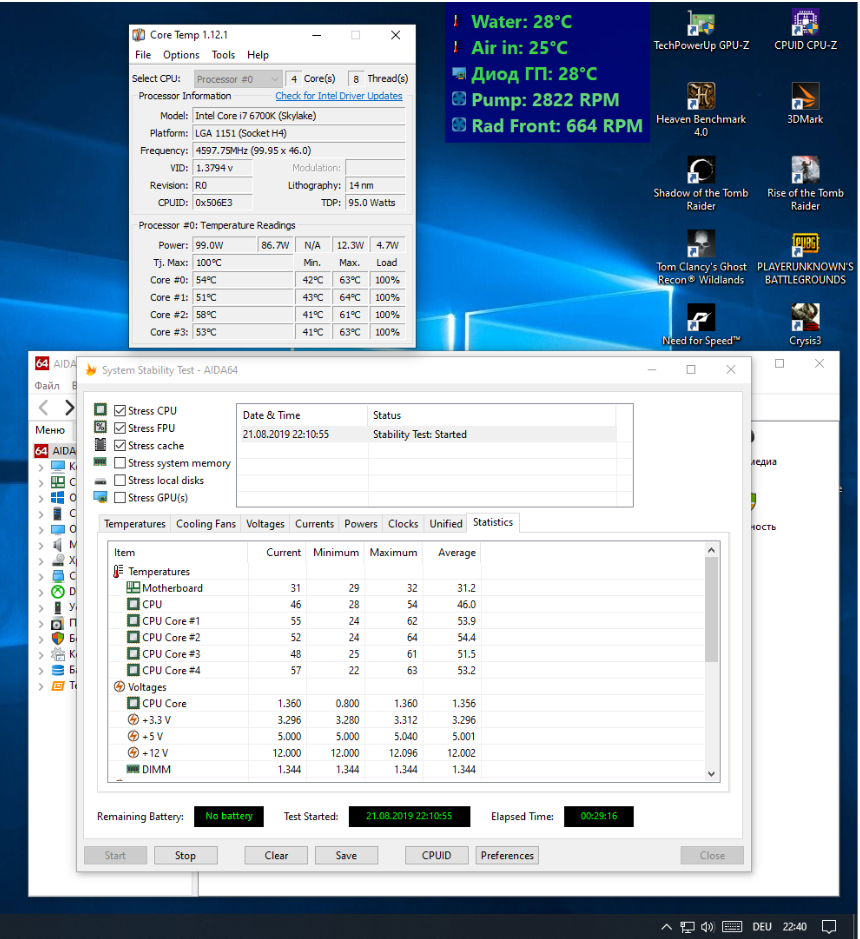Click statistics scrollbar down arrow
860x939 pixels.
point(711,774)
